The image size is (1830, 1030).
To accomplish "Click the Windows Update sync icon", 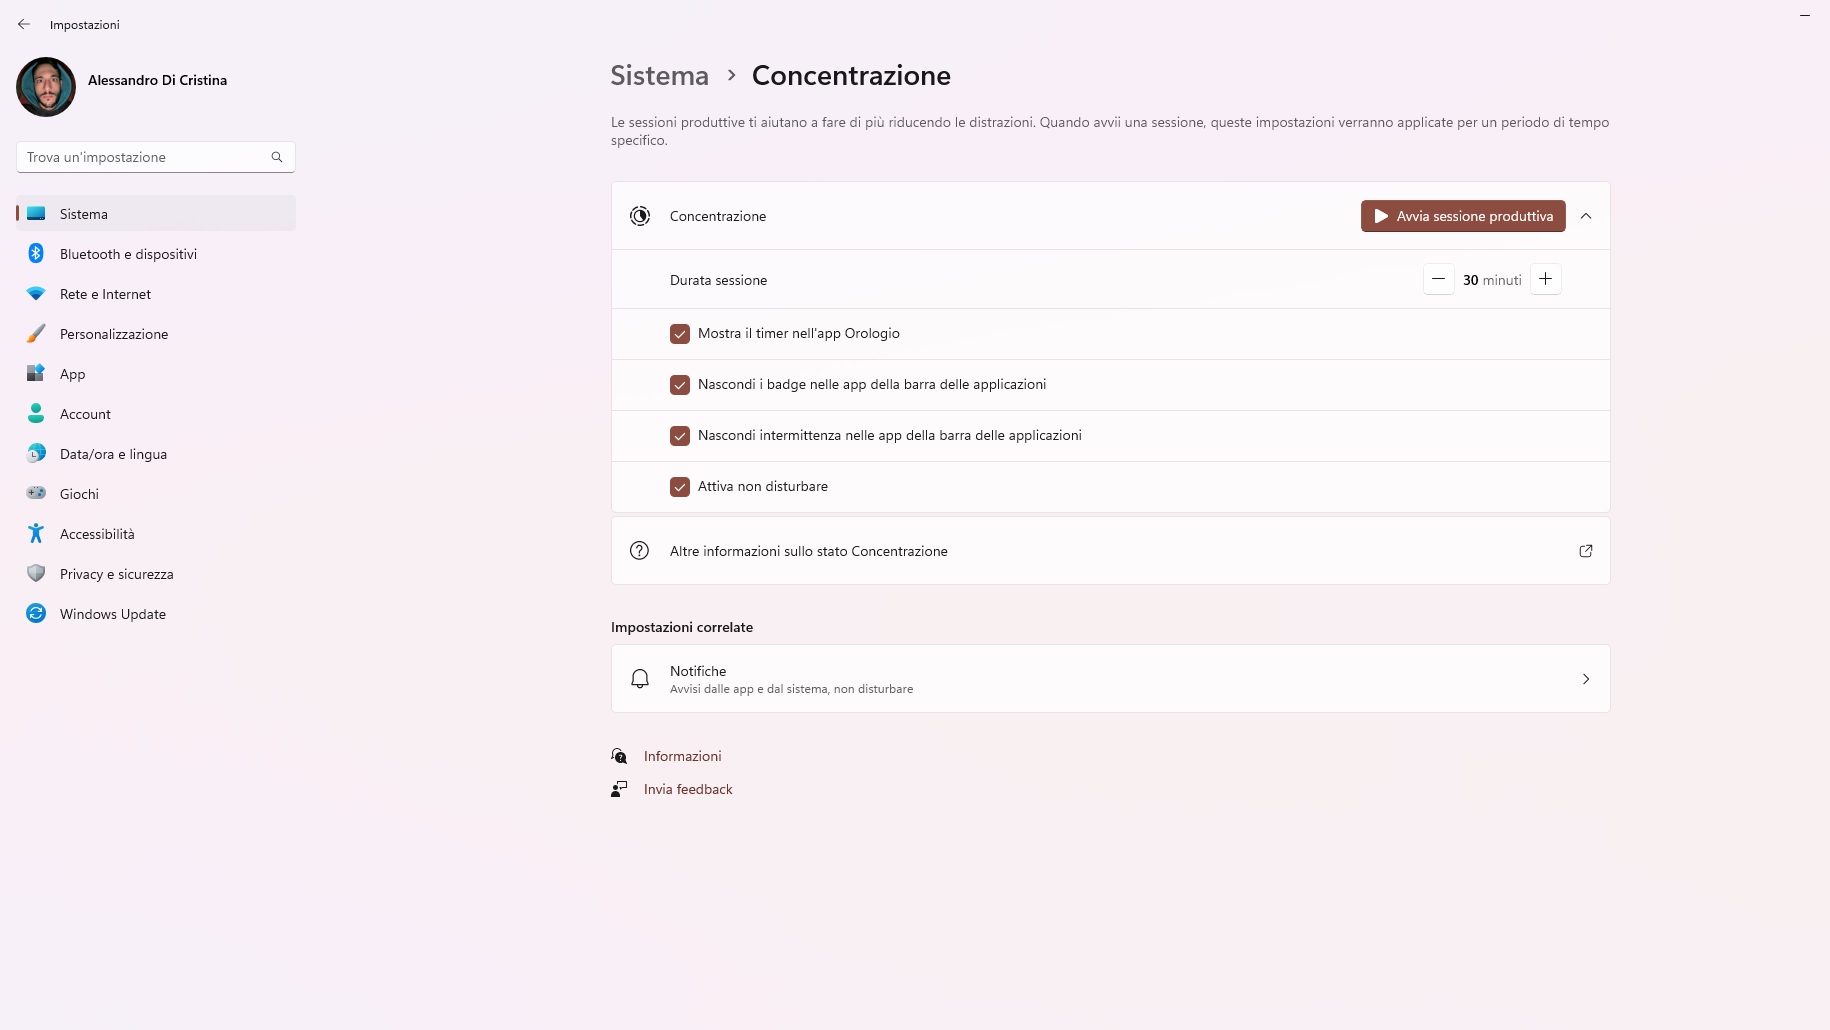I will coord(36,614).
